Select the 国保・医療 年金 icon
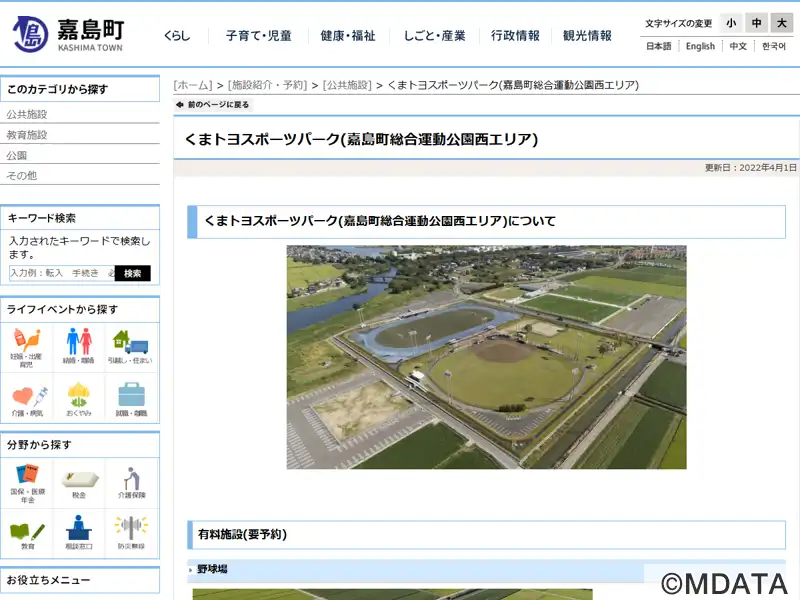Viewport: 800px width, 600px height. [x=27, y=482]
